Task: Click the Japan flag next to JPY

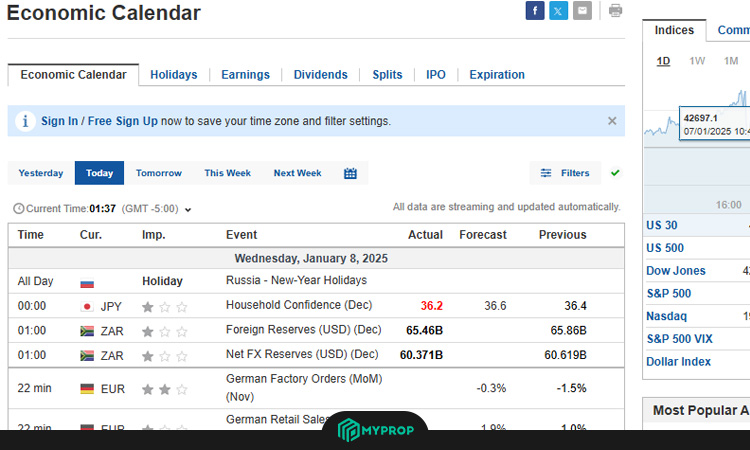Action: [x=87, y=307]
